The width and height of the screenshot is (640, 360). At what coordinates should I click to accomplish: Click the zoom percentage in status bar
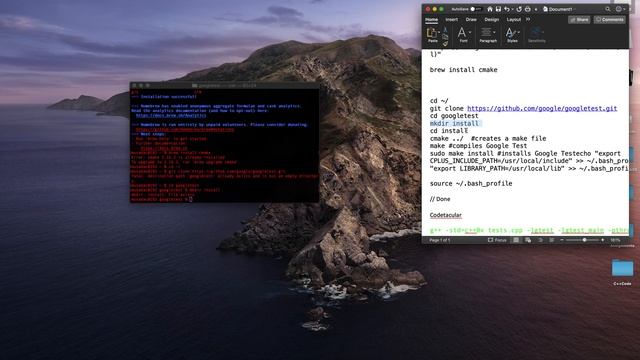click(615, 240)
